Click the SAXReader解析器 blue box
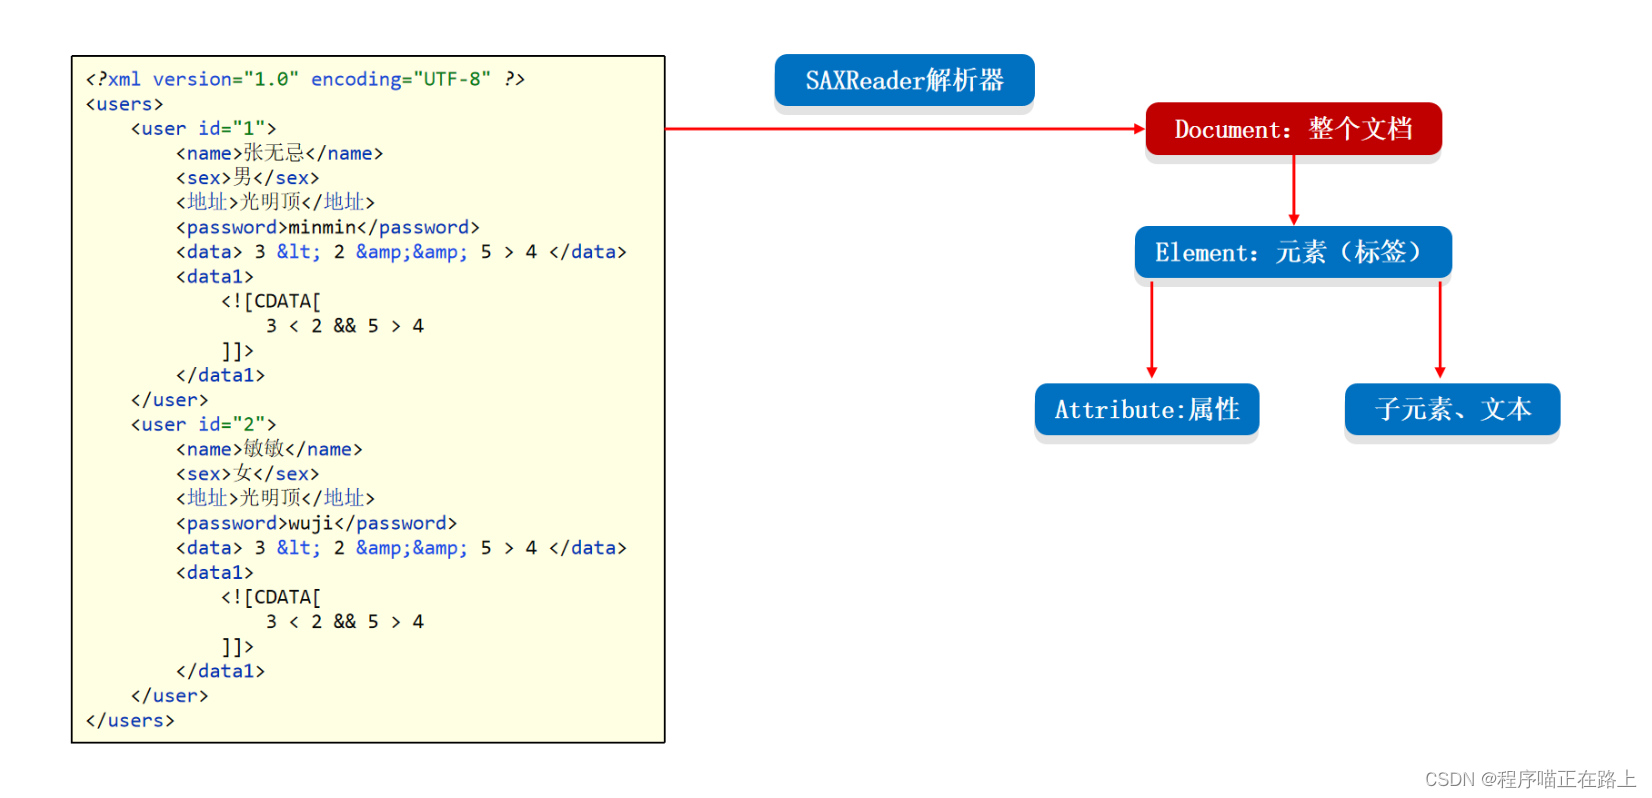Viewport: 1652px width, 798px height. click(x=904, y=80)
